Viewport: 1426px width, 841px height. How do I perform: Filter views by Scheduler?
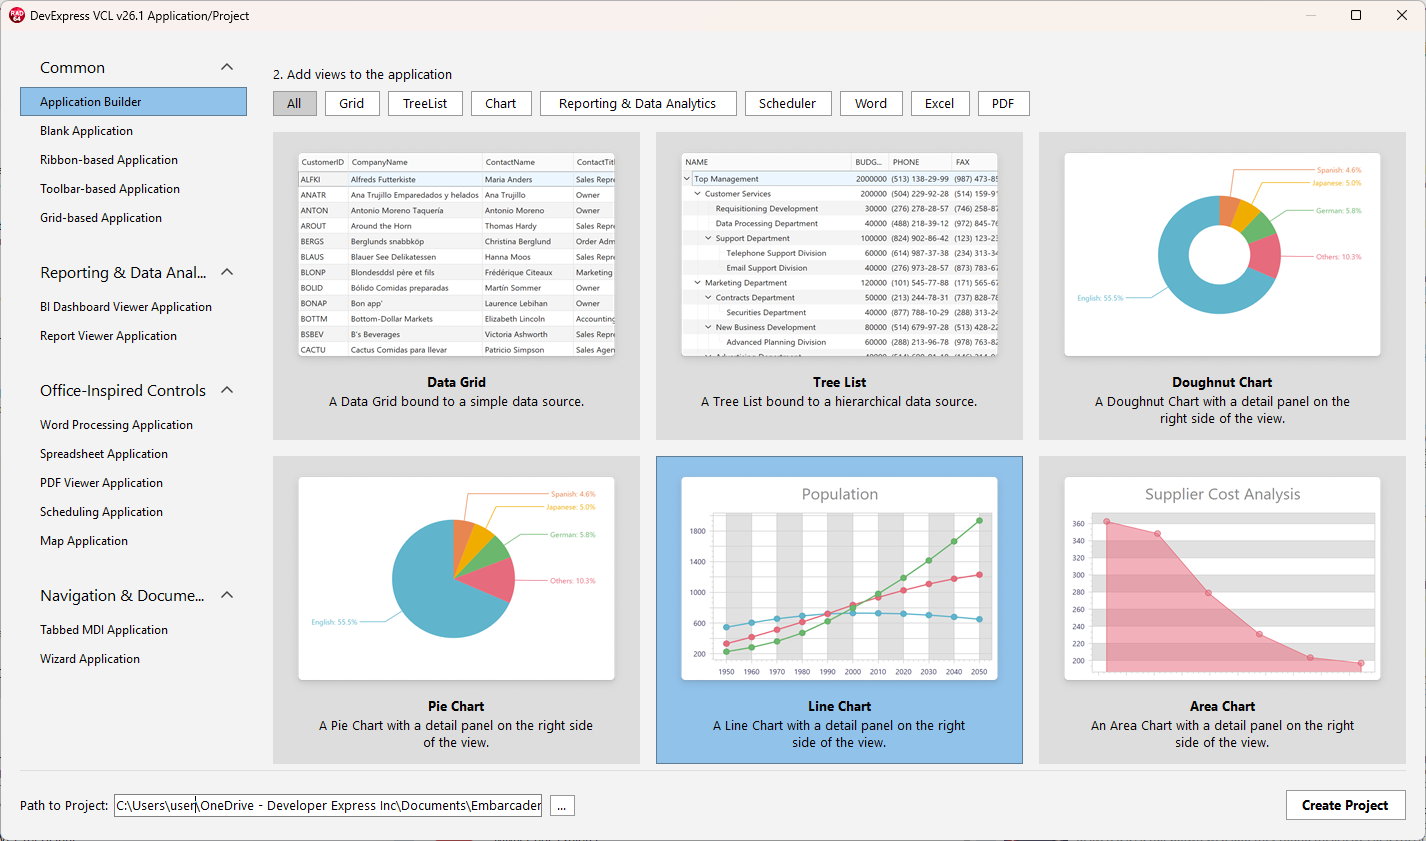click(788, 103)
